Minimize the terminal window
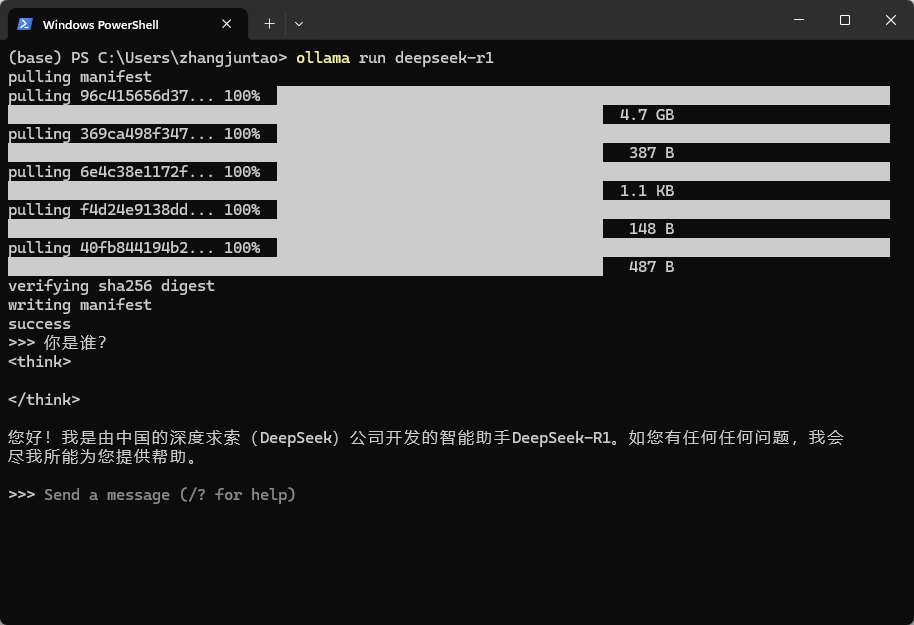The height and width of the screenshot is (625, 914). 799,20
